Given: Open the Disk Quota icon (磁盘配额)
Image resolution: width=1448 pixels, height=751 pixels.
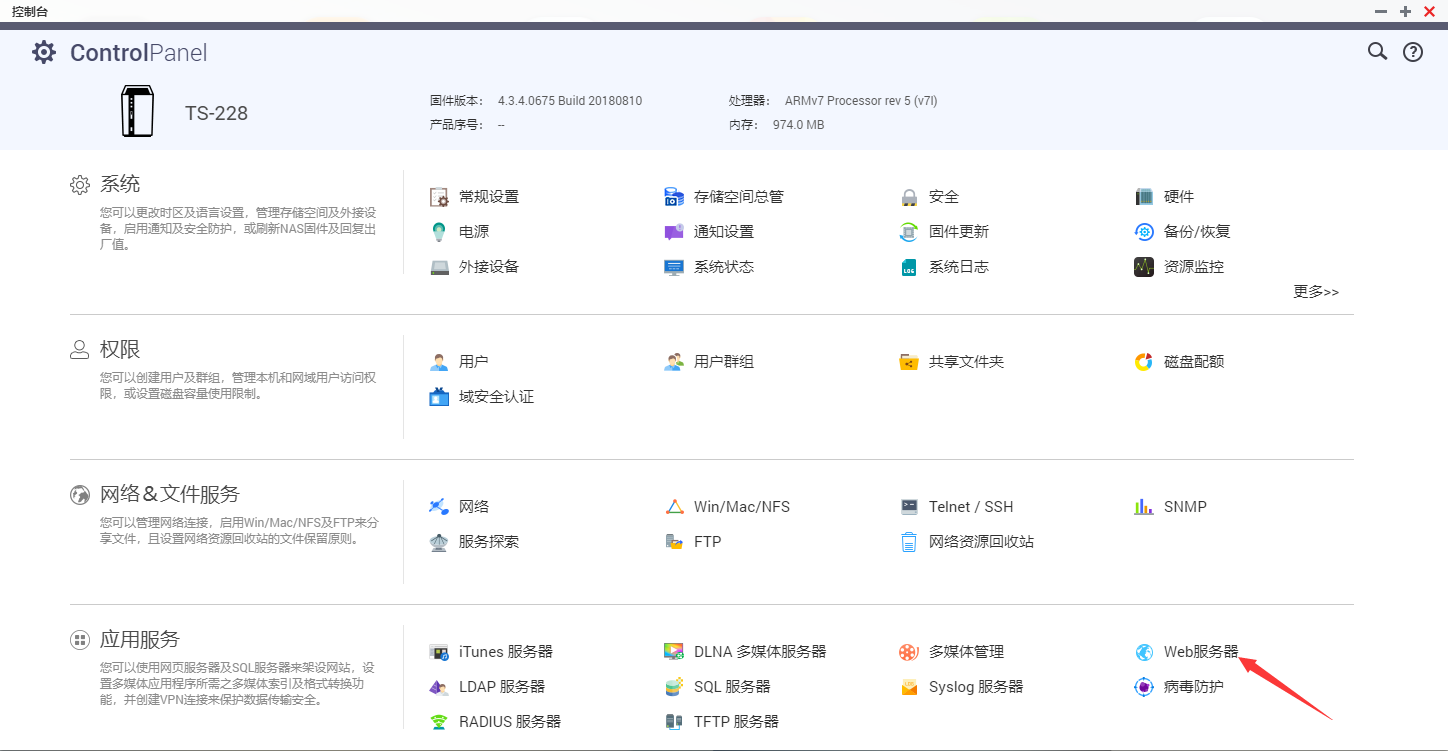Looking at the screenshot, I should coord(1144,362).
